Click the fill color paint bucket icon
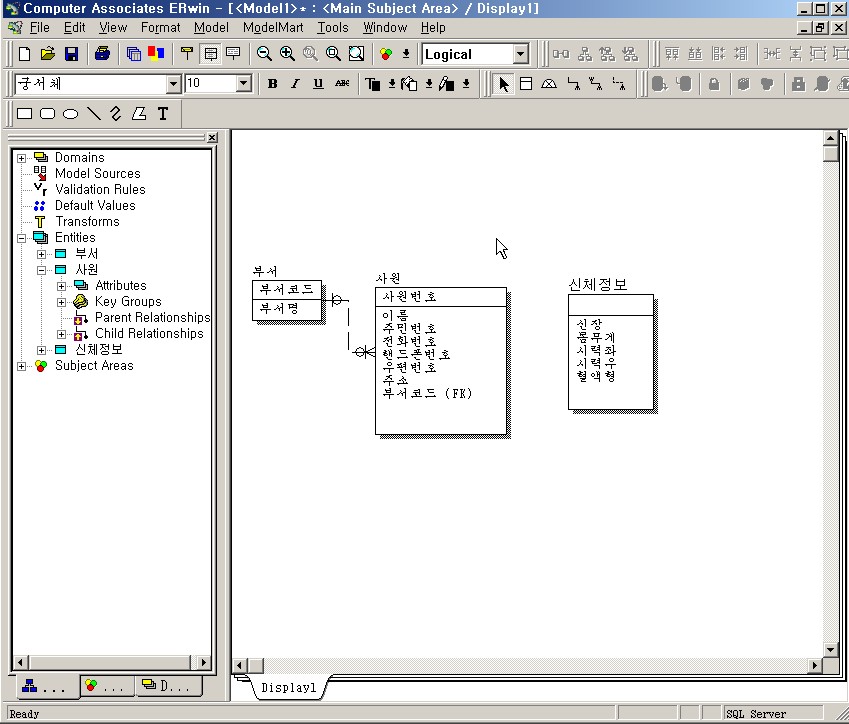Screen dimensions: 849x724 coord(409,84)
